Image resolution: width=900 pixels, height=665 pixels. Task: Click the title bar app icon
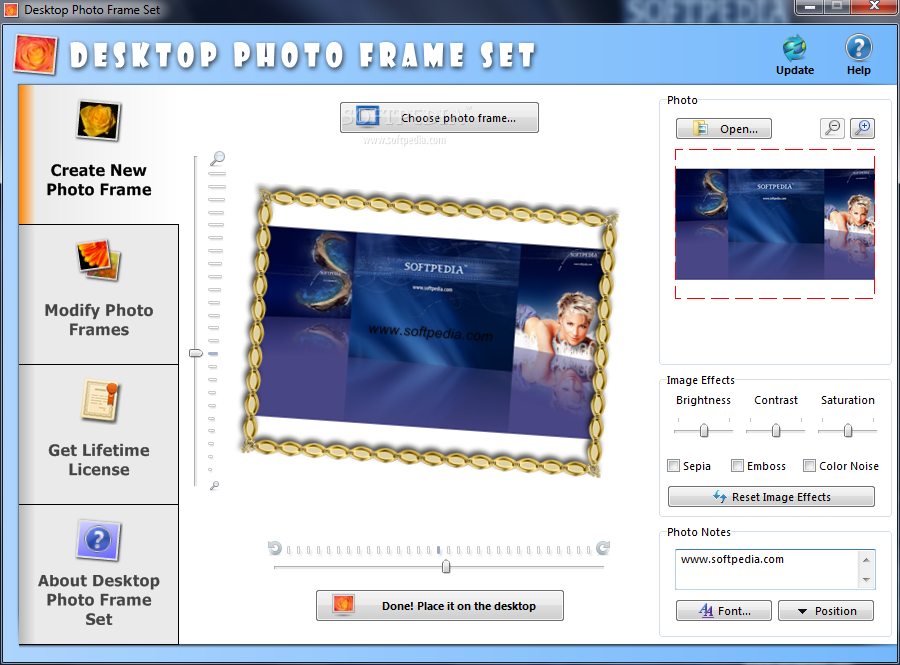point(11,10)
